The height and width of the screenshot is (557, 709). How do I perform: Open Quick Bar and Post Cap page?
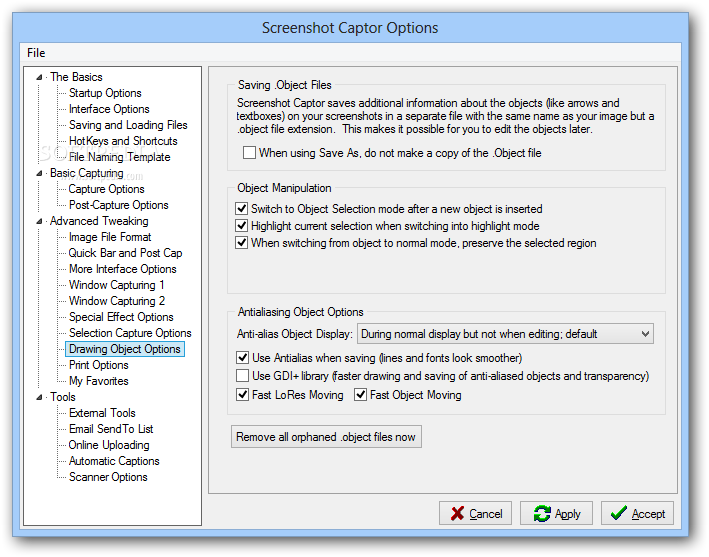coord(125,253)
